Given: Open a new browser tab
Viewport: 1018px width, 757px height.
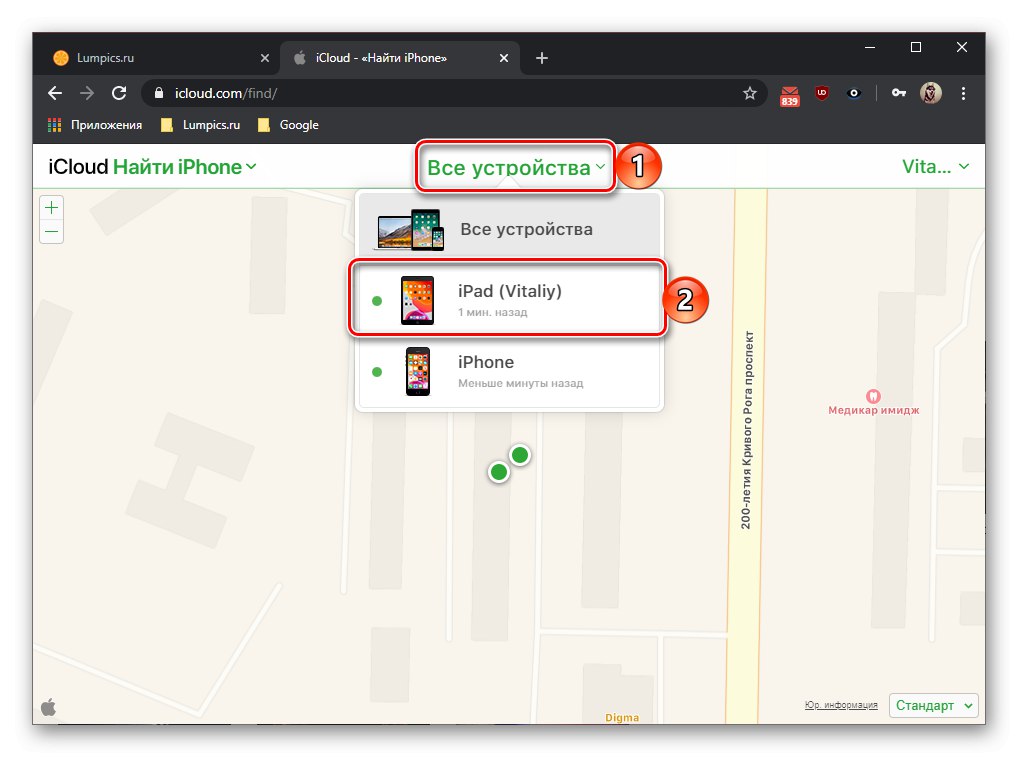Looking at the screenshot, I should pos(542,58).
